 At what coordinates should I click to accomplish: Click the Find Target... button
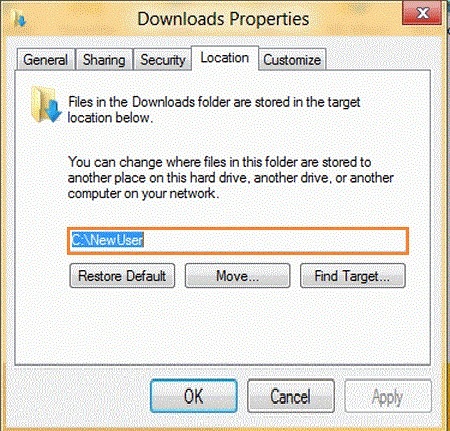point(353,276)
